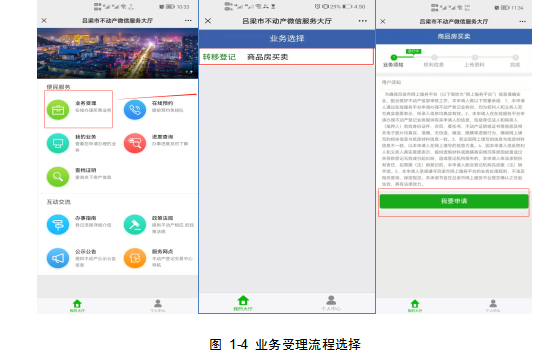This screenshot has width=548, height=361.
Task: Tap the 办事指南 signpost icon
Action: coord(58,224)
